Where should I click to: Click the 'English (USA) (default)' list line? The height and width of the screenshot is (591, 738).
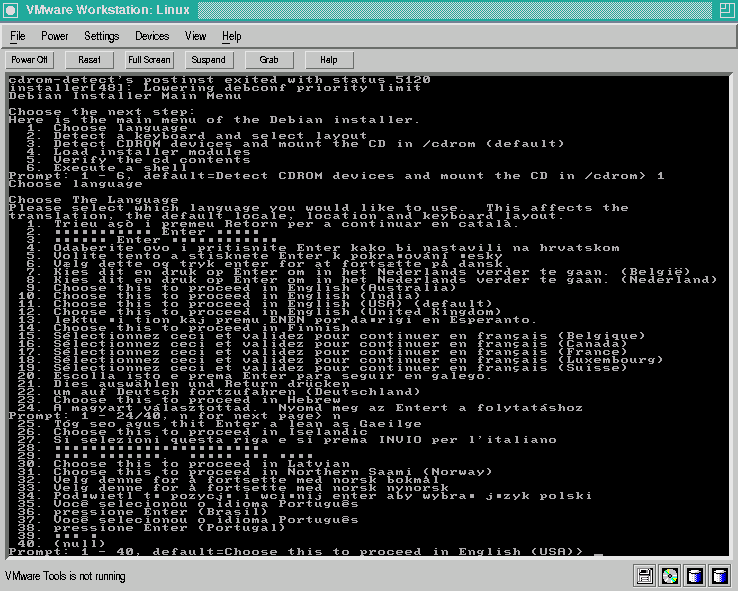[x=255, y=303]
